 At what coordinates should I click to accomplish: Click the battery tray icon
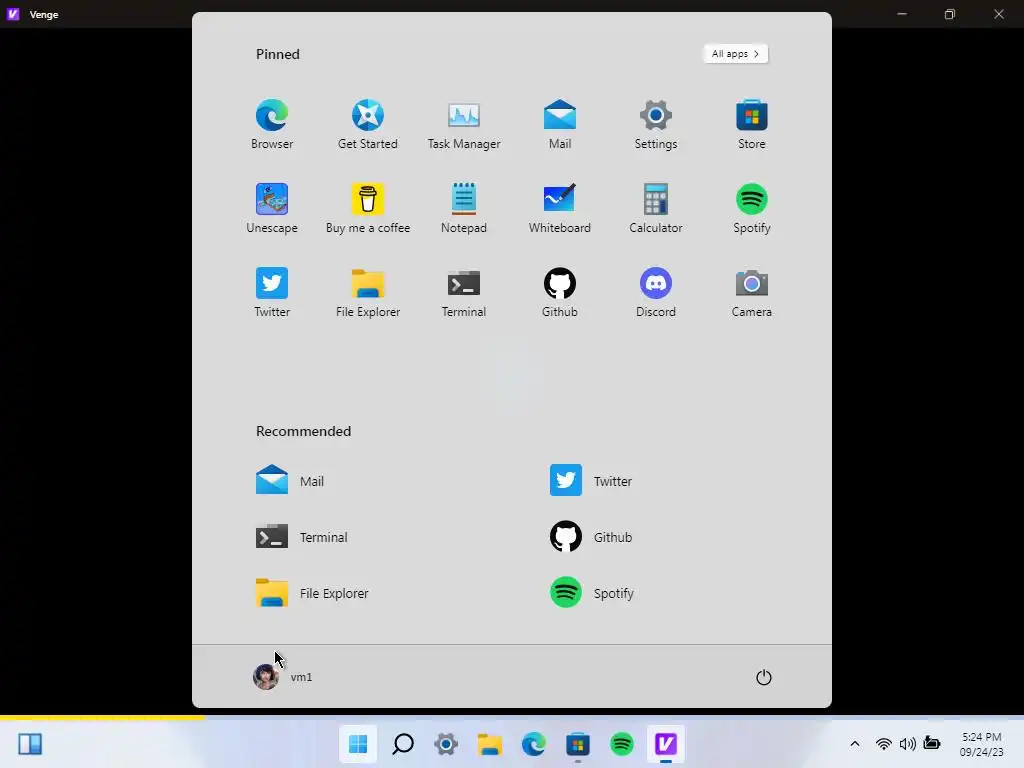coord(932,743)
